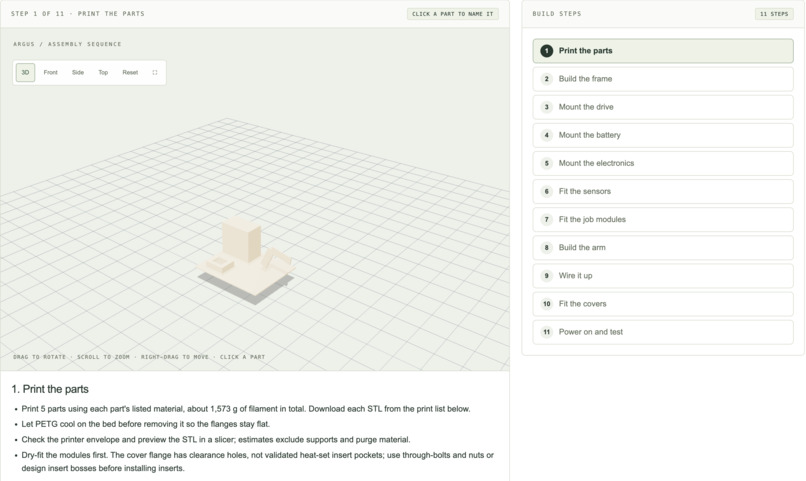Toggle fullscreen viewer icon

(x=155, y=72)
